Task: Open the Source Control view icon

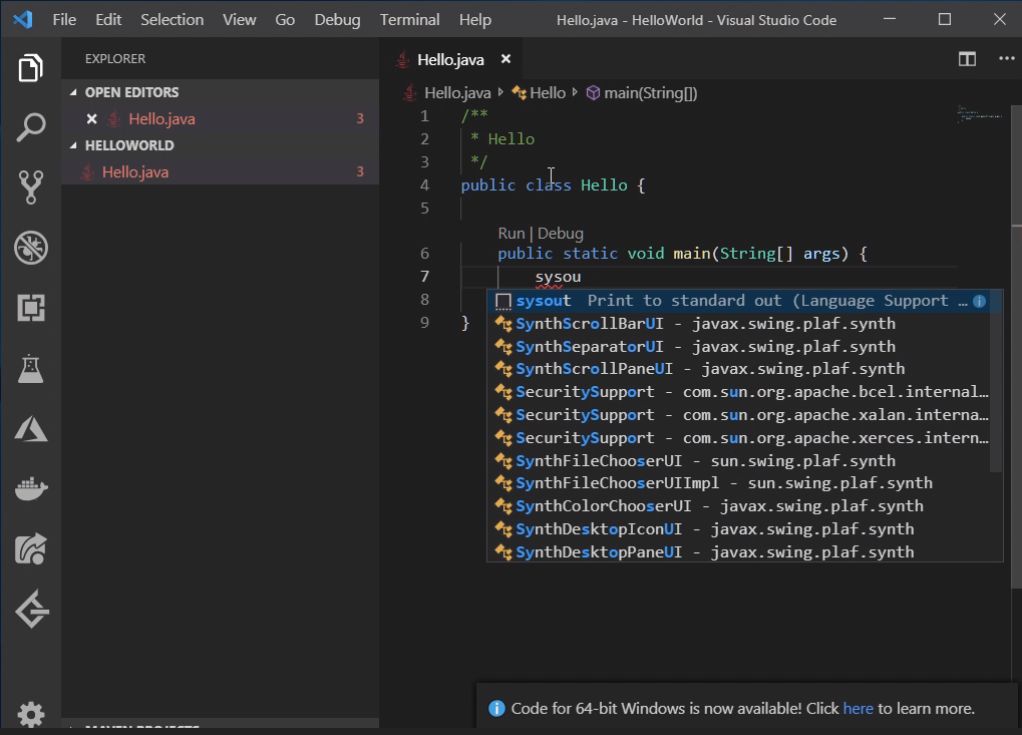Action: (31, 187)
